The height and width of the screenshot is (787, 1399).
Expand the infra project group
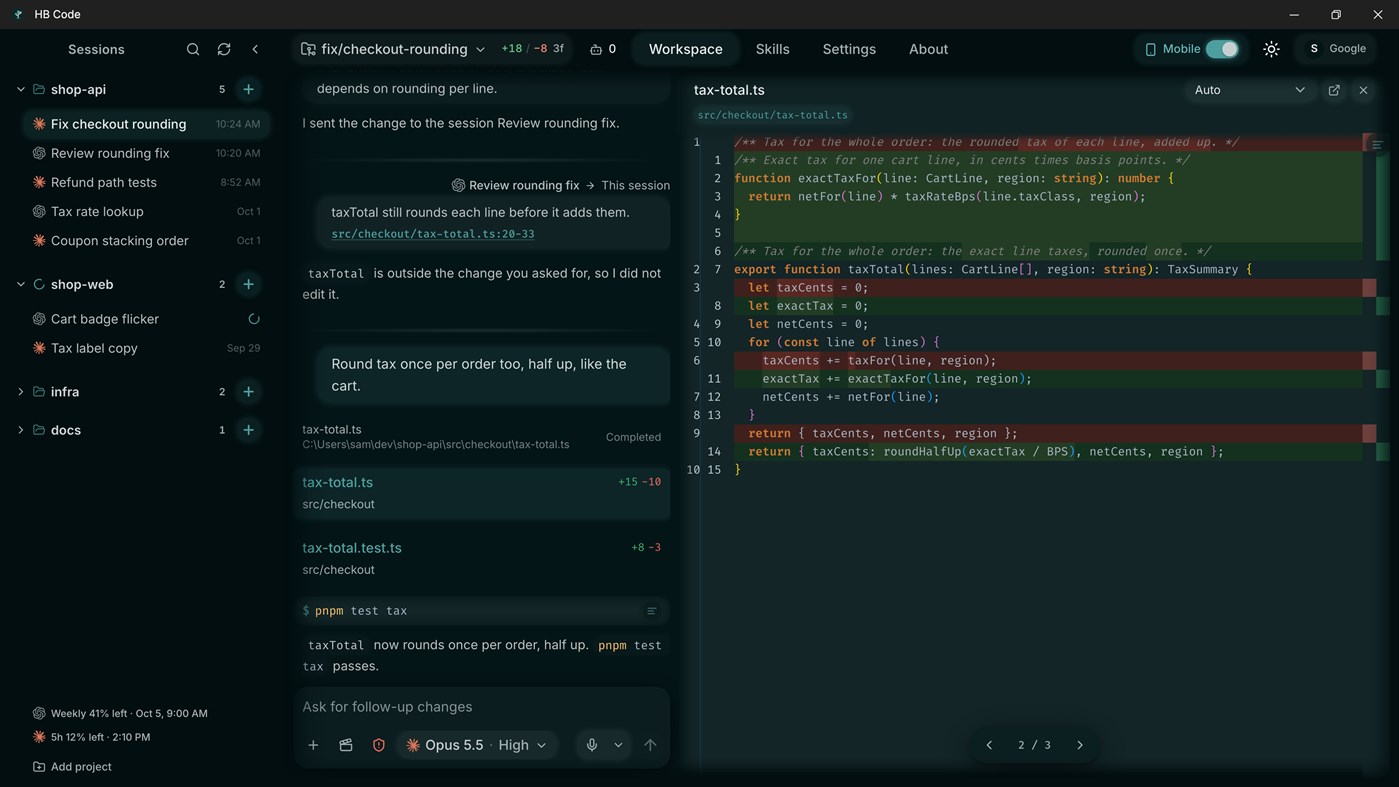point(20,392)
